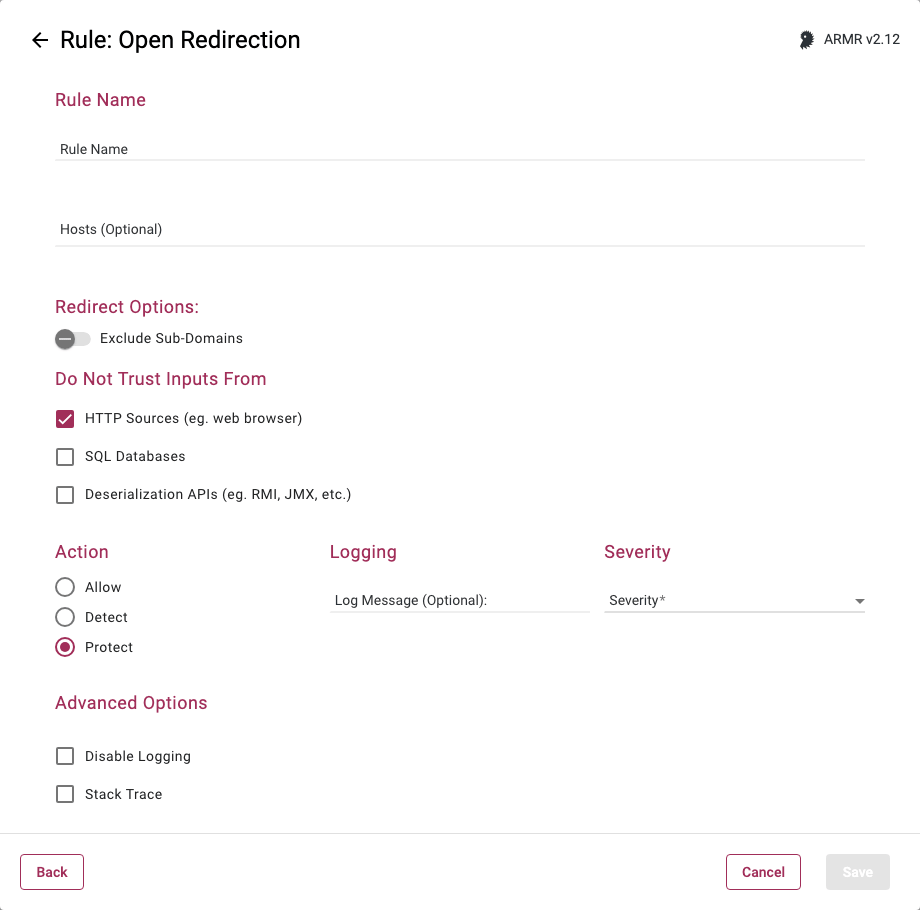Enable the Disable Logging checkbox
This screenshot has height=910, width=920.
65,756
